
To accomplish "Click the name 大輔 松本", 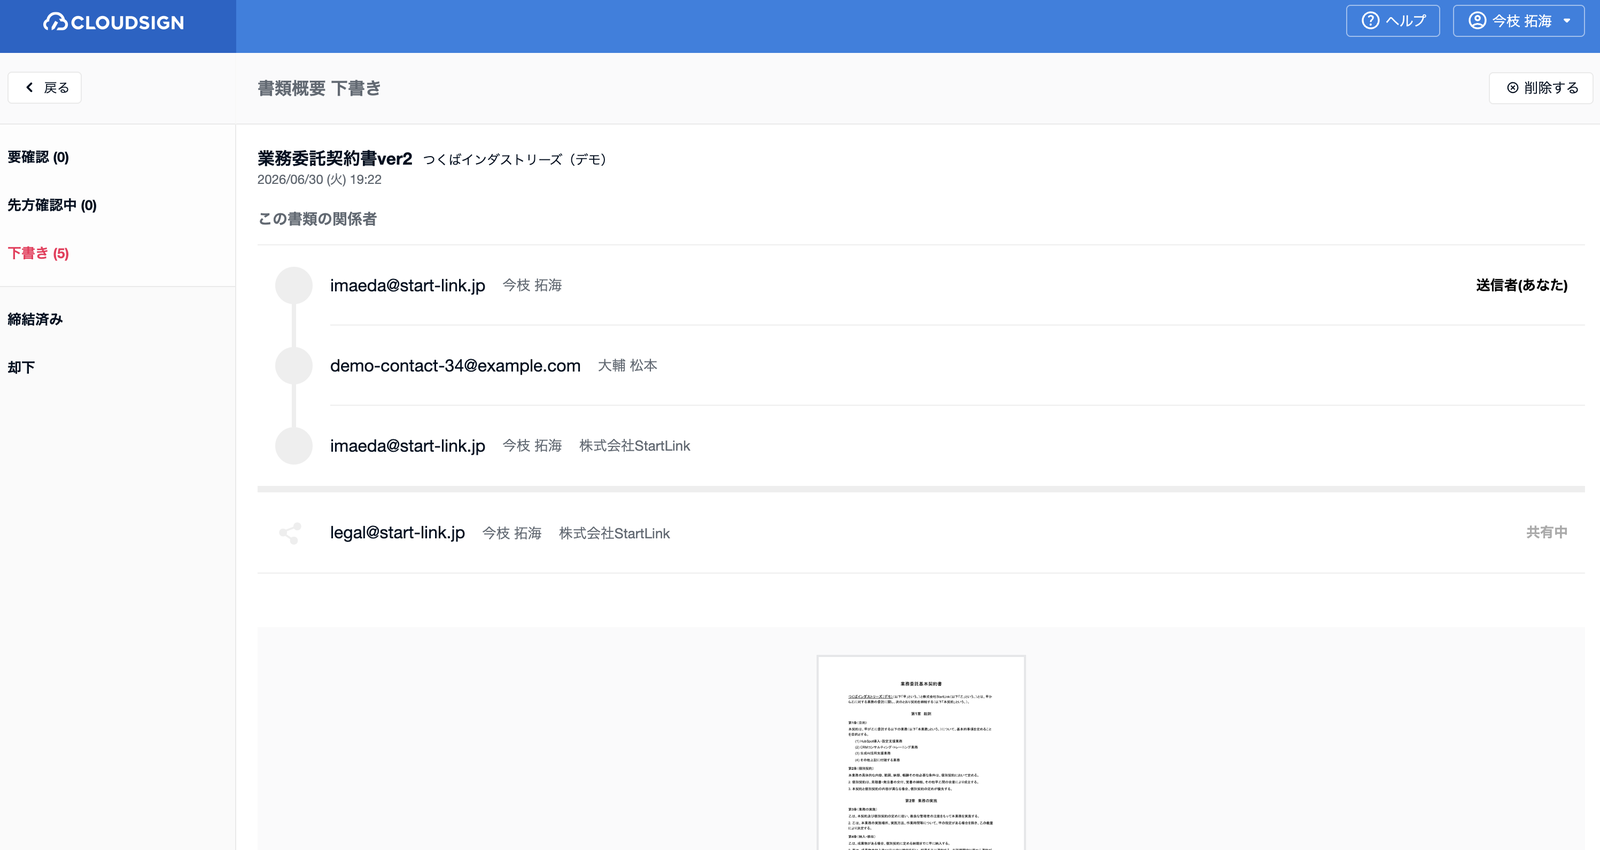I will [628, 366].
